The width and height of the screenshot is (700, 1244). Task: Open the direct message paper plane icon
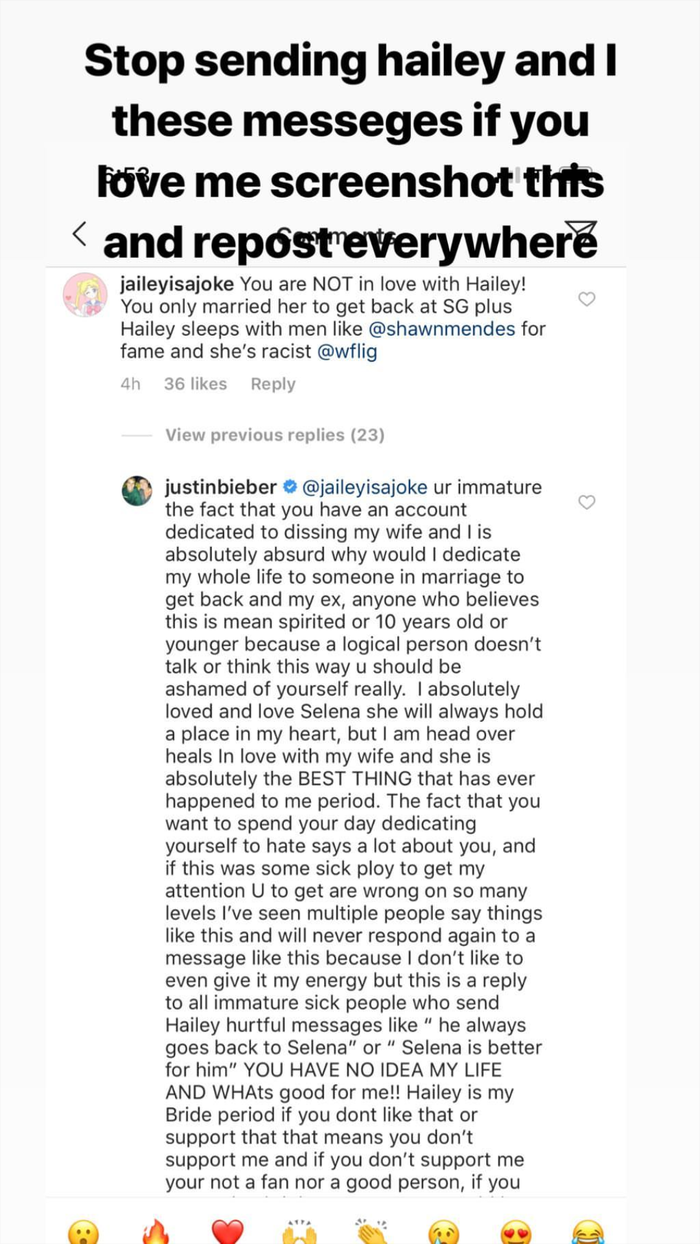point(581,233)
